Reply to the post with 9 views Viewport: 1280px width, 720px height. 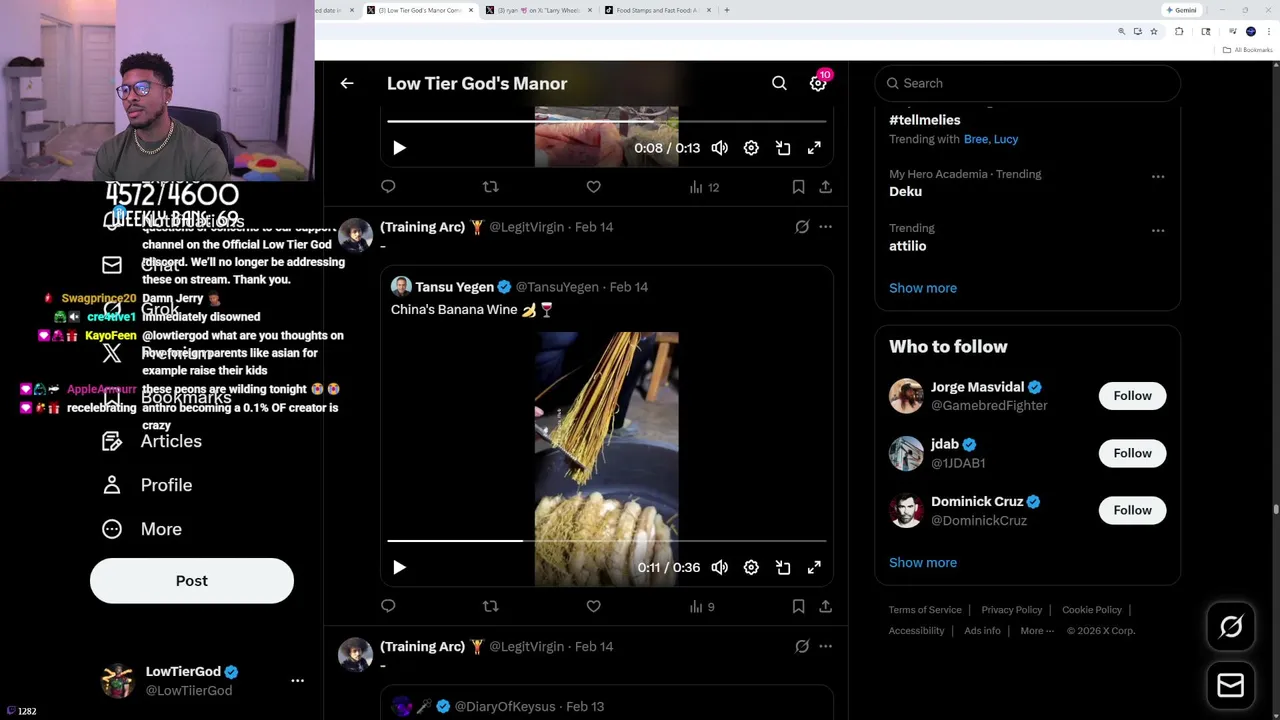pos(388,606)
